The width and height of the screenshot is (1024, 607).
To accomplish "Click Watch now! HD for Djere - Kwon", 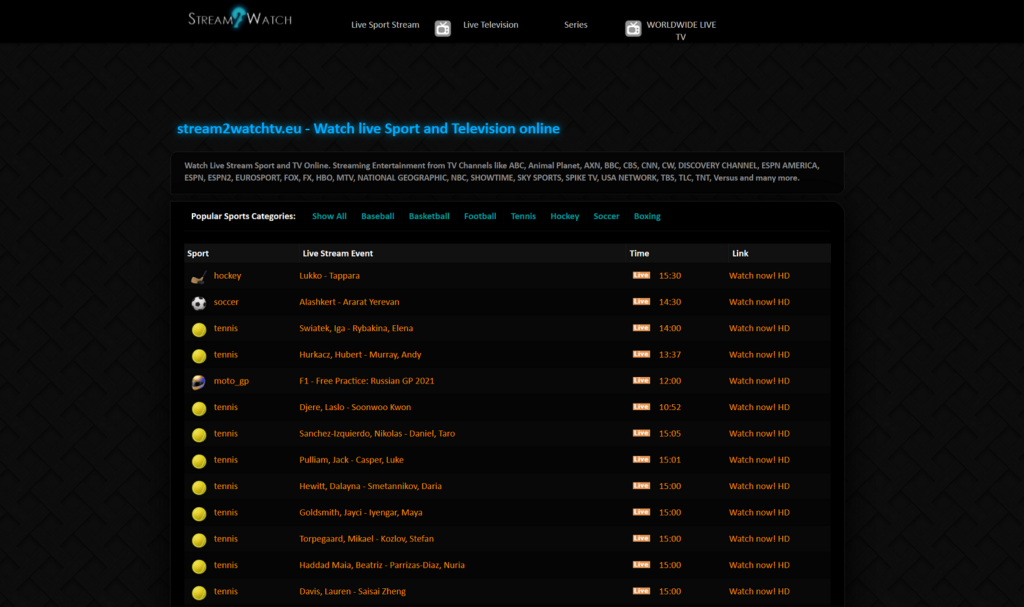I will pos(759,407).
